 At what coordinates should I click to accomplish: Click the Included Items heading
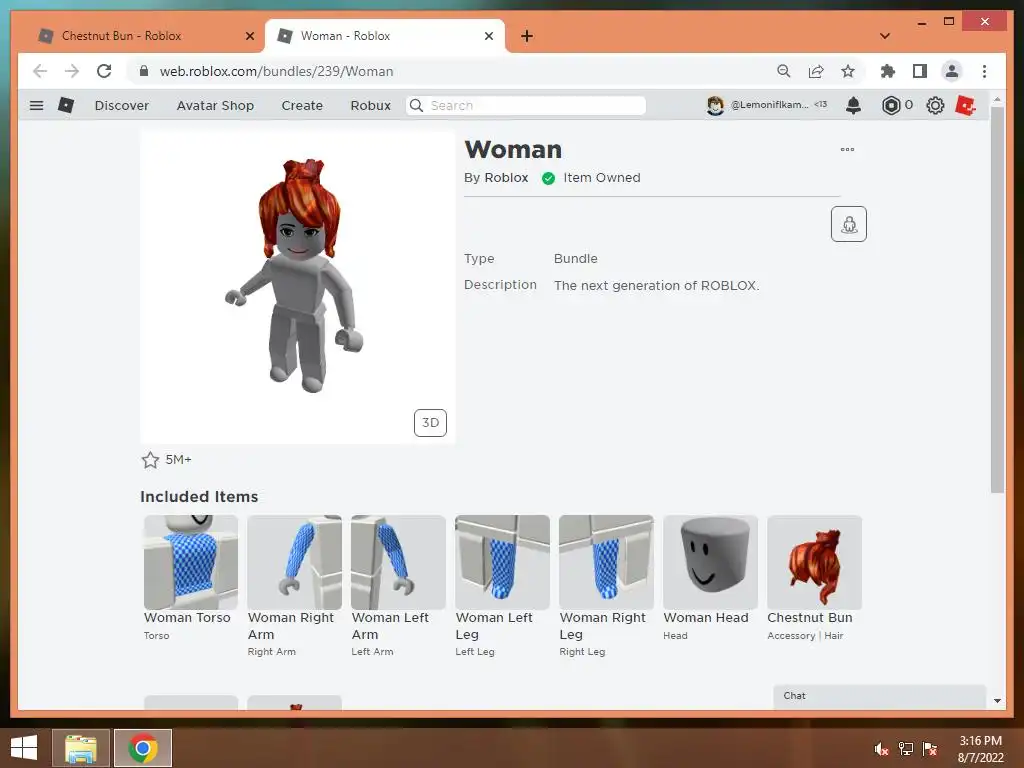coord(199,497)
